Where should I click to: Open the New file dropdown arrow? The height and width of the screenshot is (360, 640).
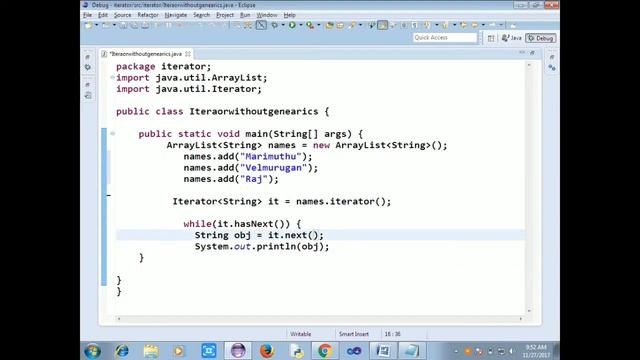(97, 25)
